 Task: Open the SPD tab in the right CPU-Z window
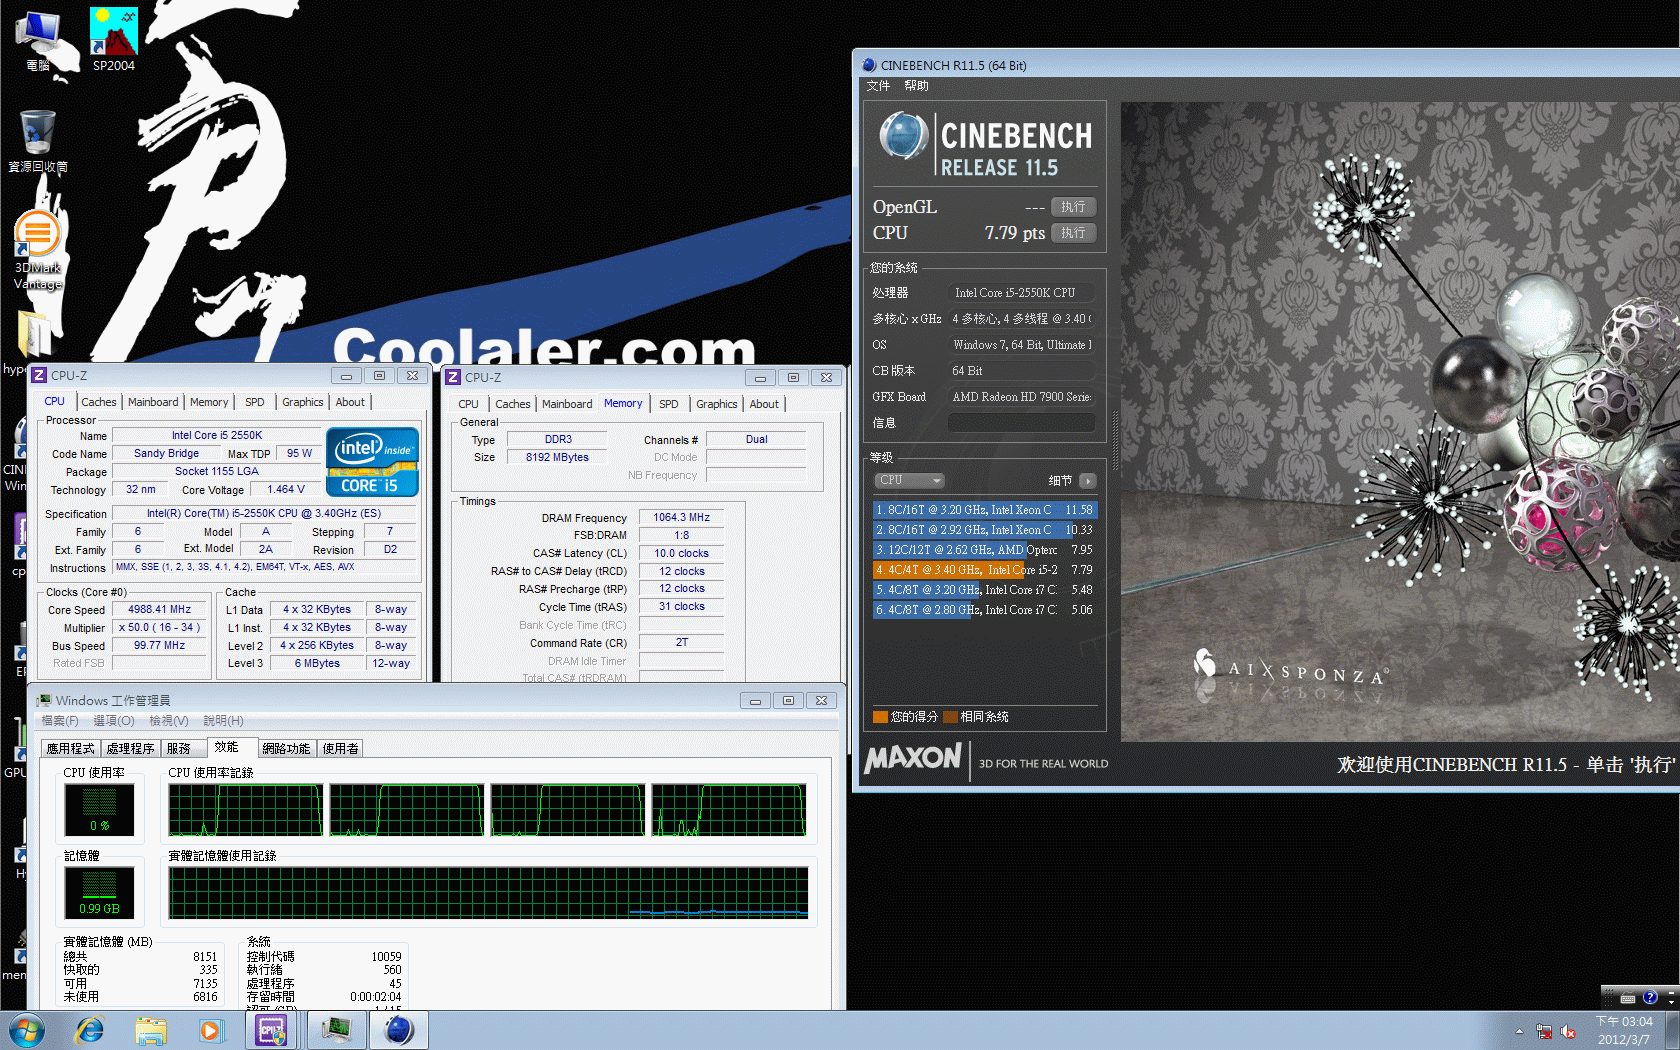tap(669, 404)
